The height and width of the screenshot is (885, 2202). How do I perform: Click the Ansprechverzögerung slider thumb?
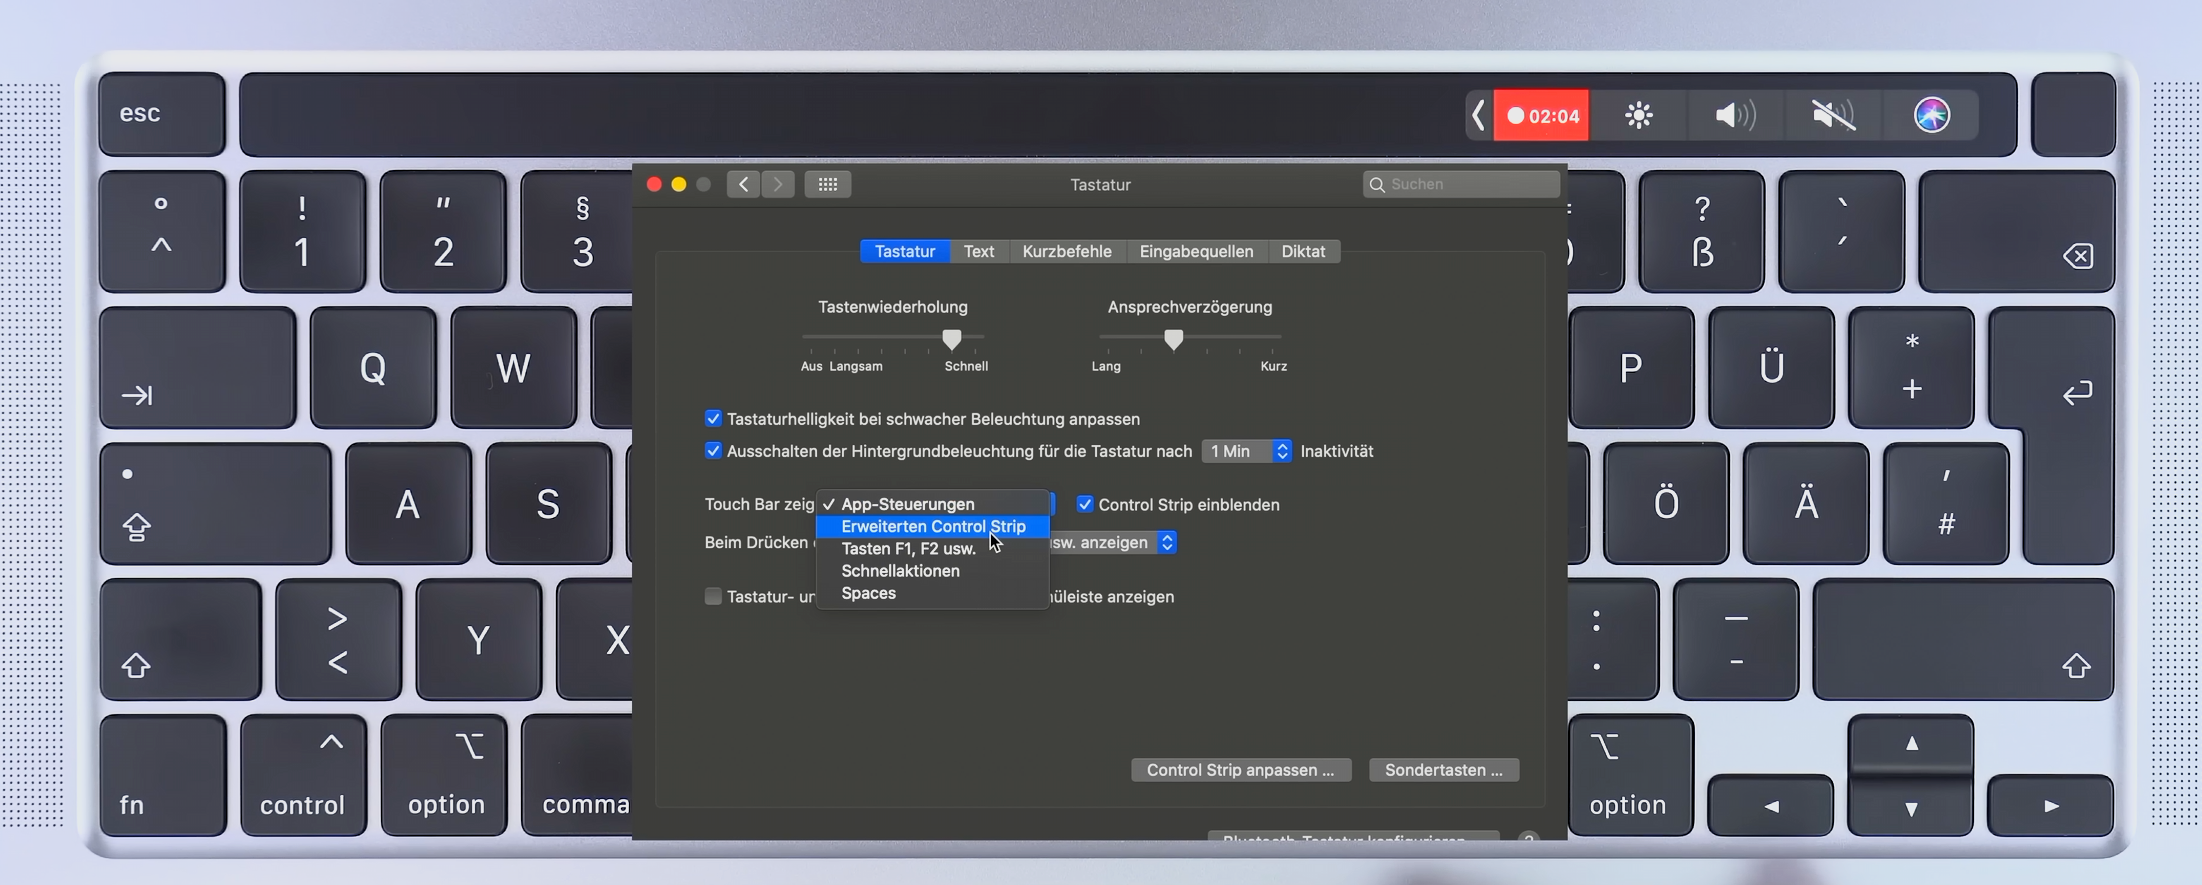[x=1174, y=339]
